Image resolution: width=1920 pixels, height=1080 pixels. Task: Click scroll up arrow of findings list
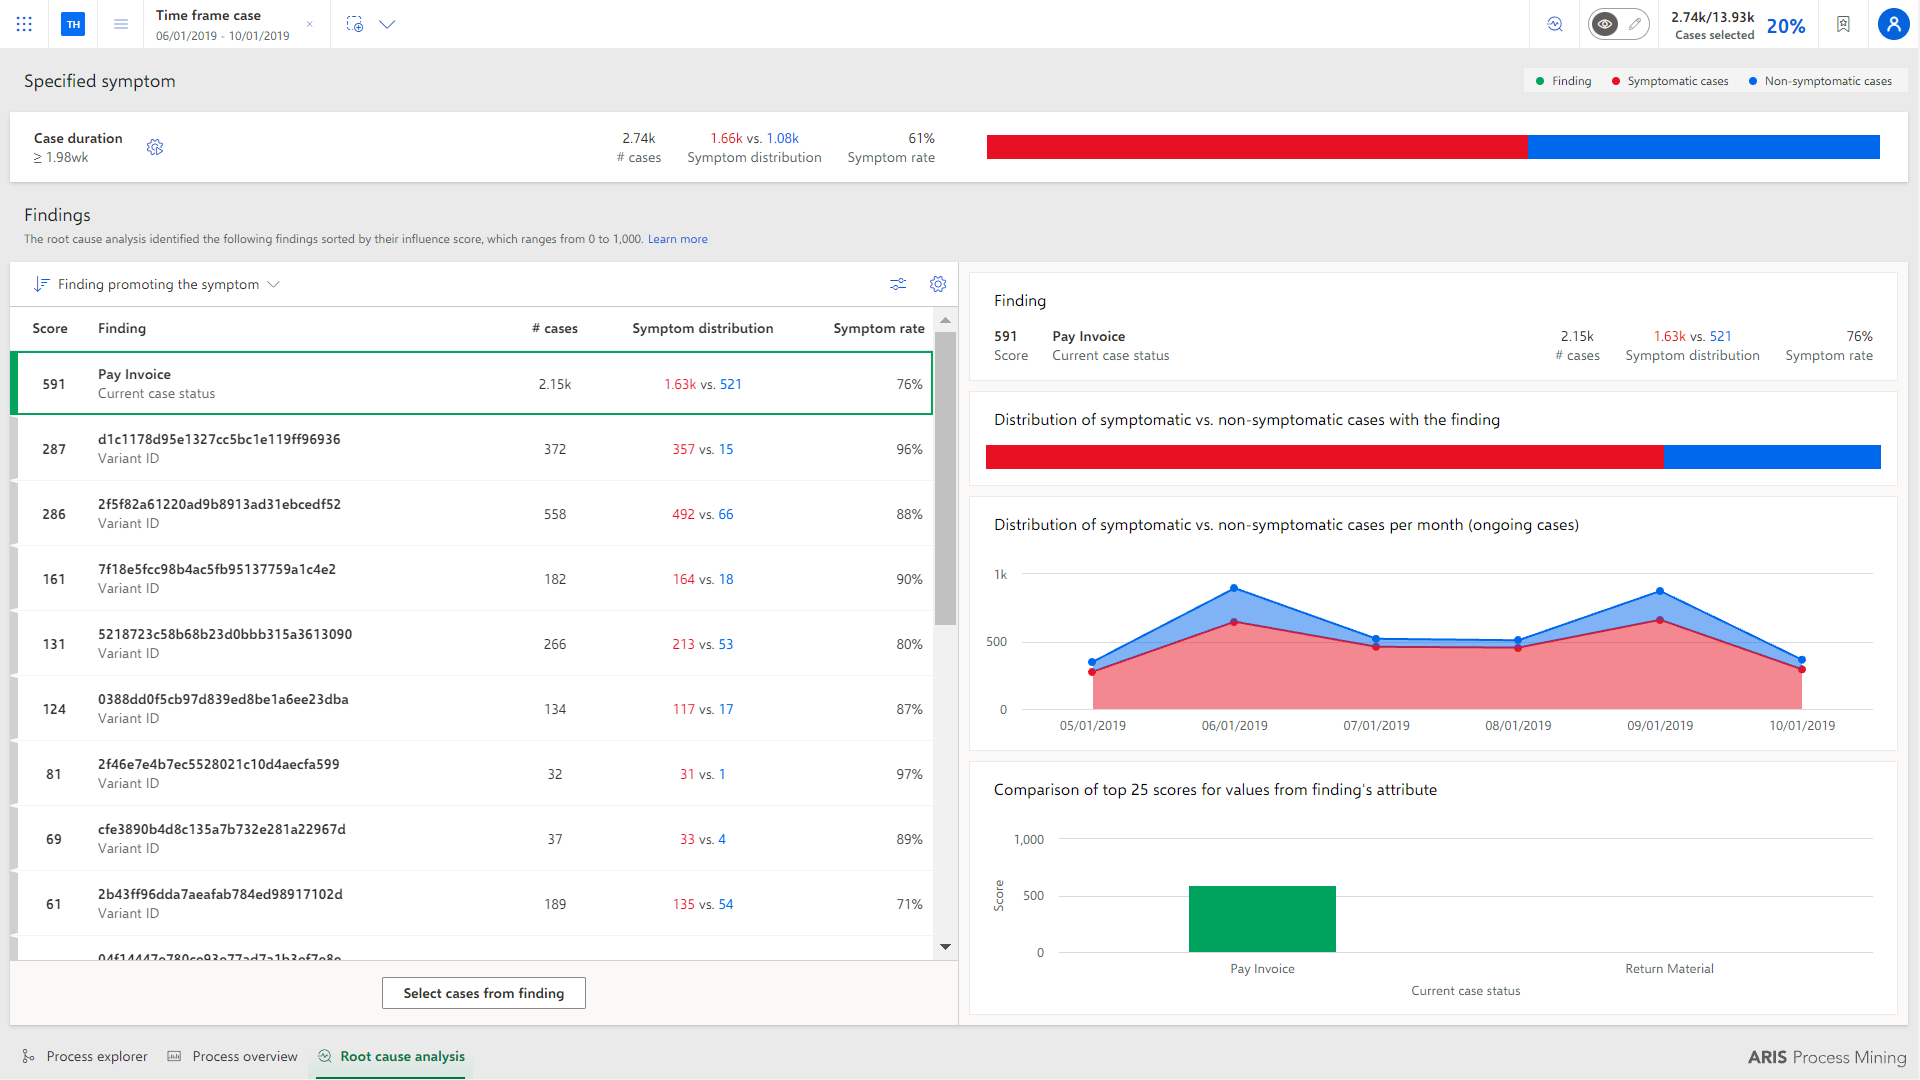coord(945,320)
